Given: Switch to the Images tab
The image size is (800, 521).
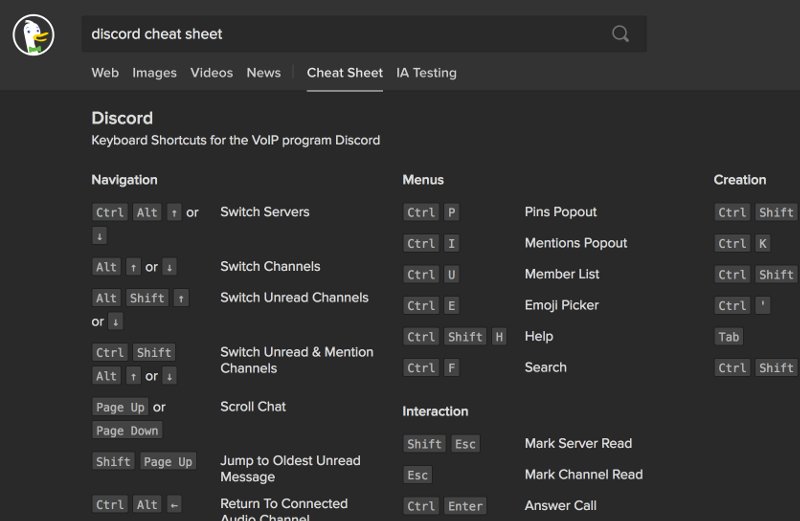Looking at the screenshot, I should (154, 73).
